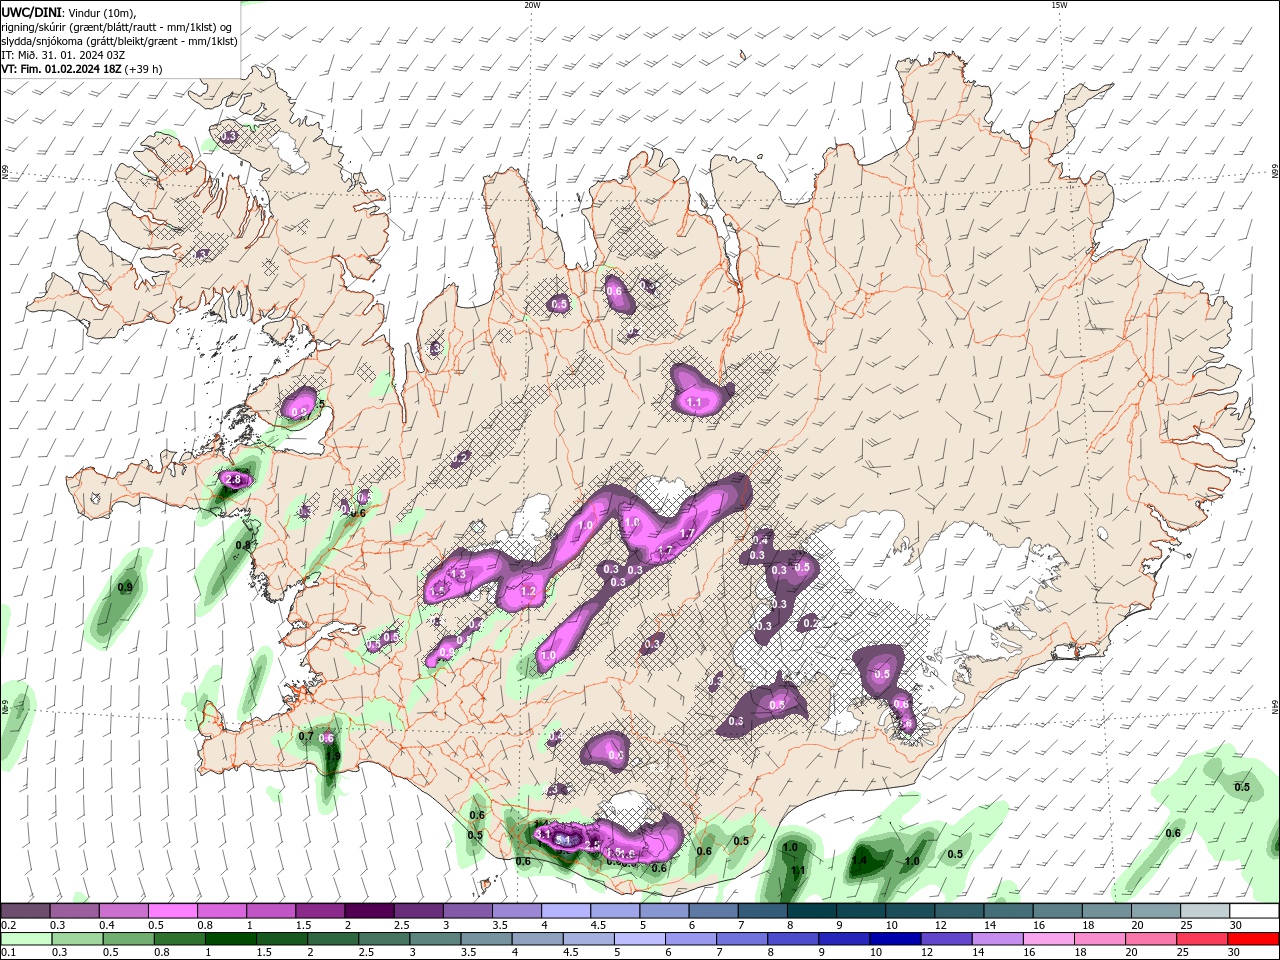Pick the pale green first swatch of the bottom row
This screenshot has width=1280, height=960.
[x=25, y=939]
